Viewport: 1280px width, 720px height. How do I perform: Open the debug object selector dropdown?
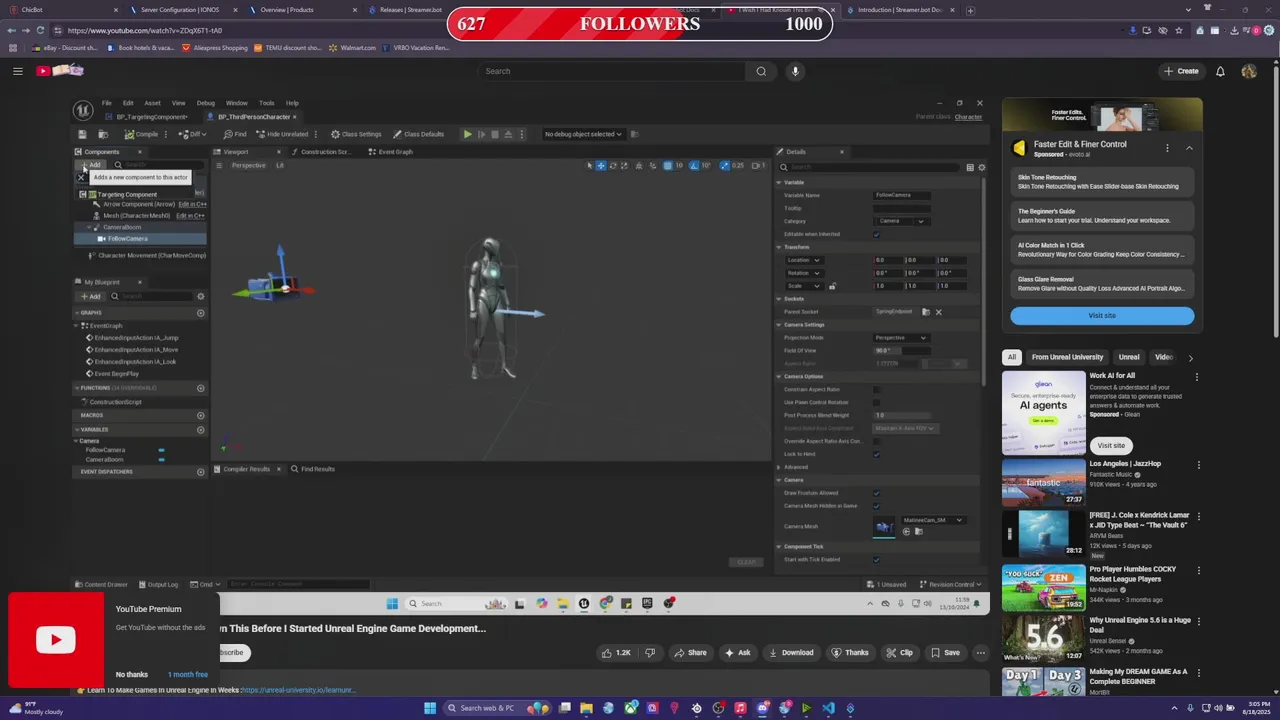pyautogui.click(x=583, y=134)
